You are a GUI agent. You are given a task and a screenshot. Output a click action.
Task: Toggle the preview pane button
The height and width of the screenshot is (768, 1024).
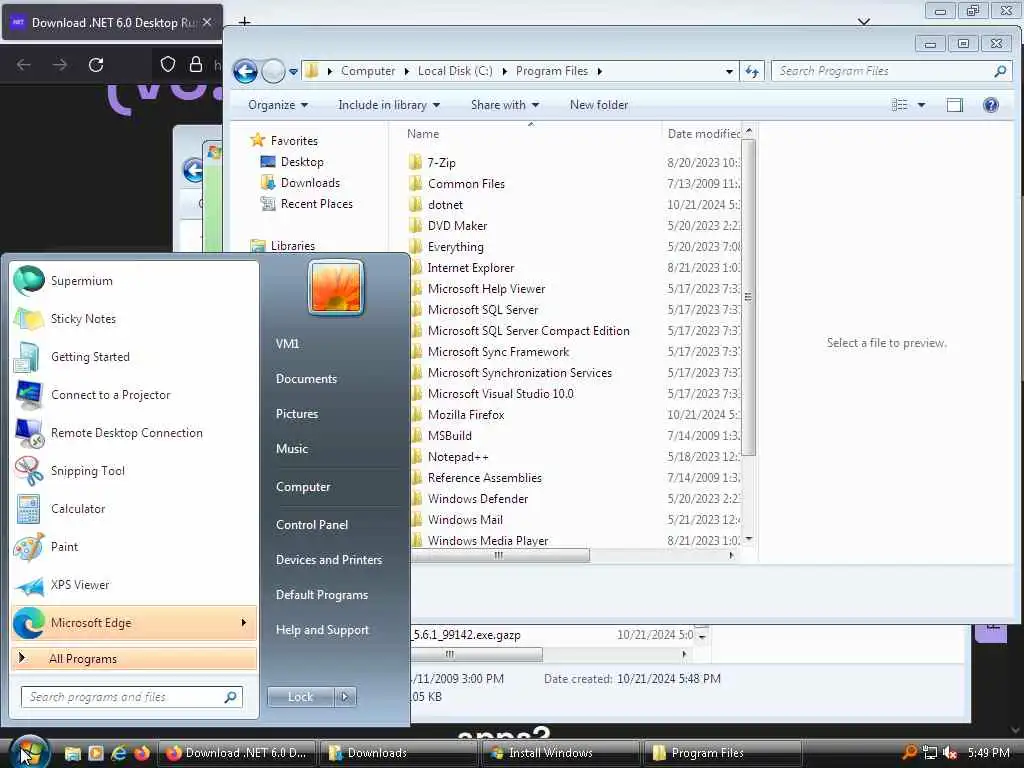(x=955, y=104)
